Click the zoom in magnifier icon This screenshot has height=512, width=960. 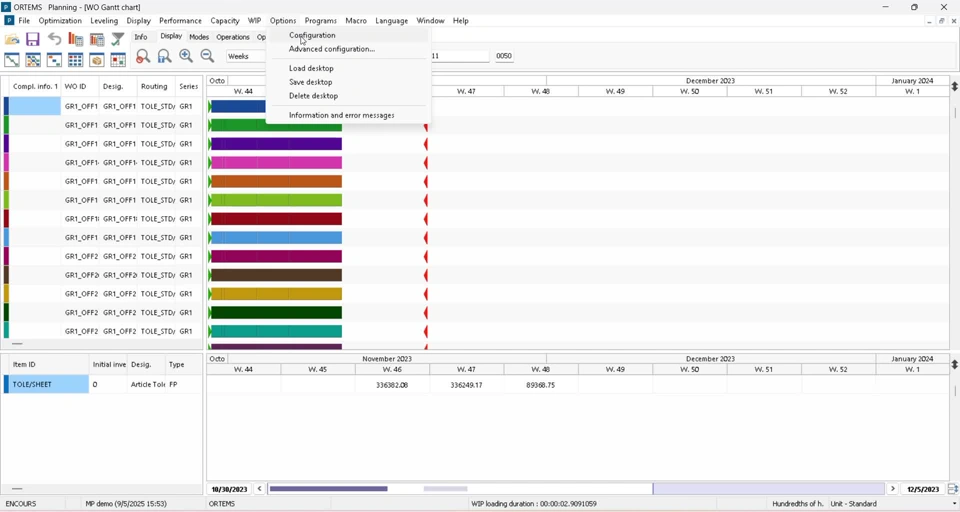pos(186,56)
